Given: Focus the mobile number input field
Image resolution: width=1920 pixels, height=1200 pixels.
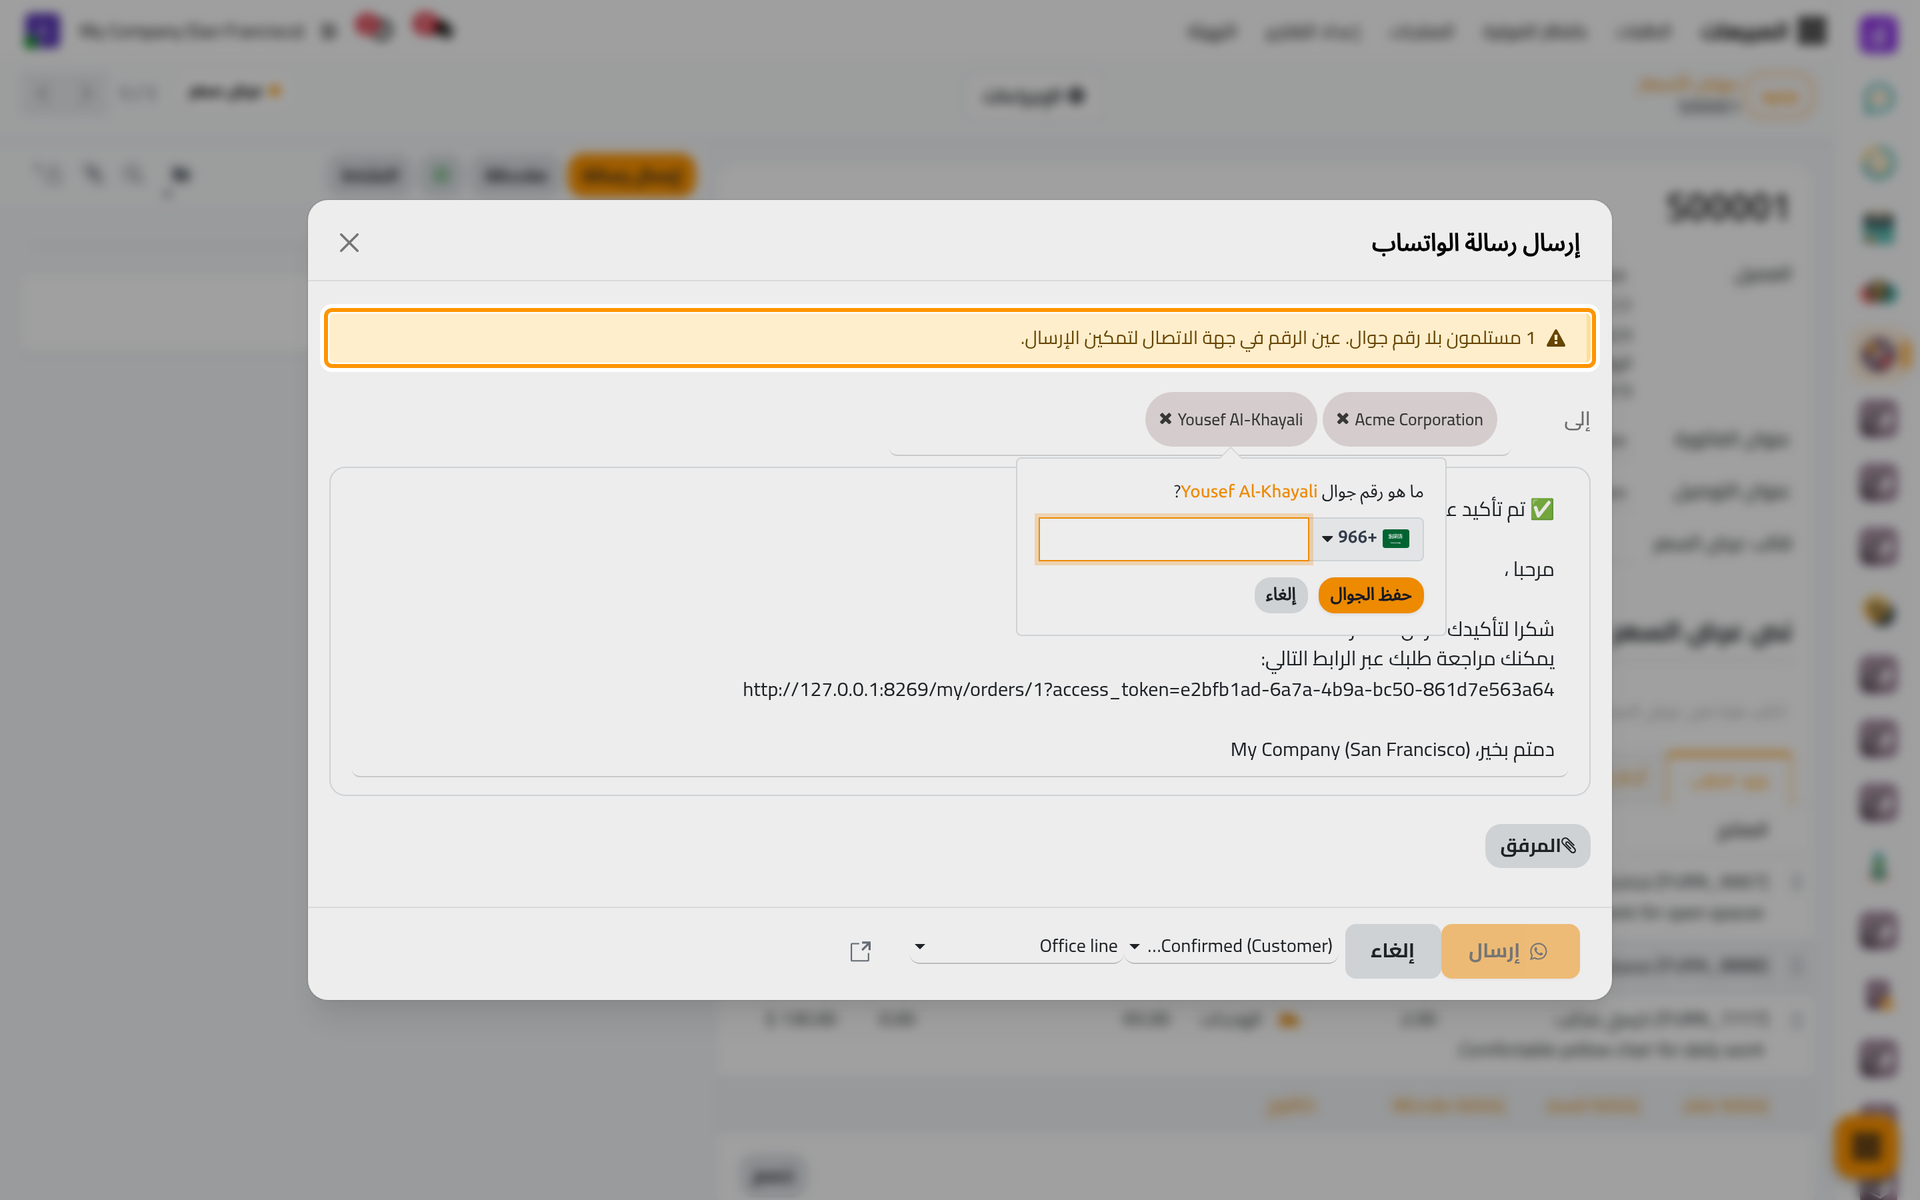Looking at the screenshot, I should pos(1174,539).
